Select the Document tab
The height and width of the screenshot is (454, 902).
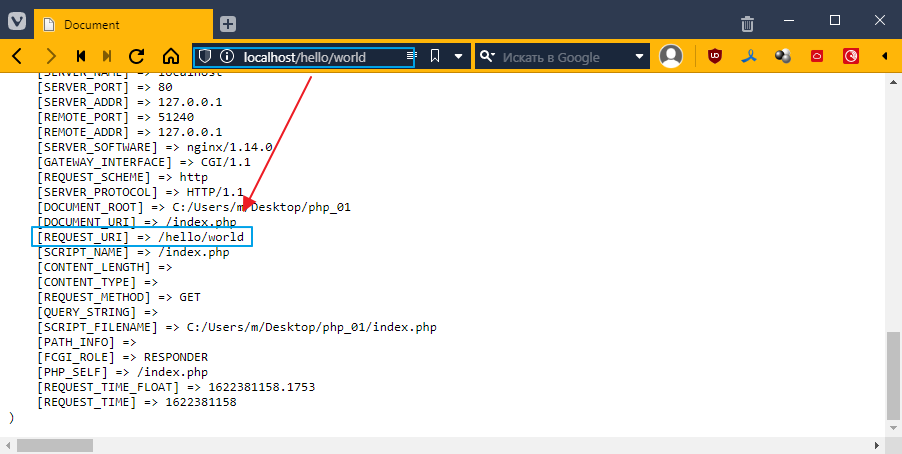tap(120, 24)
